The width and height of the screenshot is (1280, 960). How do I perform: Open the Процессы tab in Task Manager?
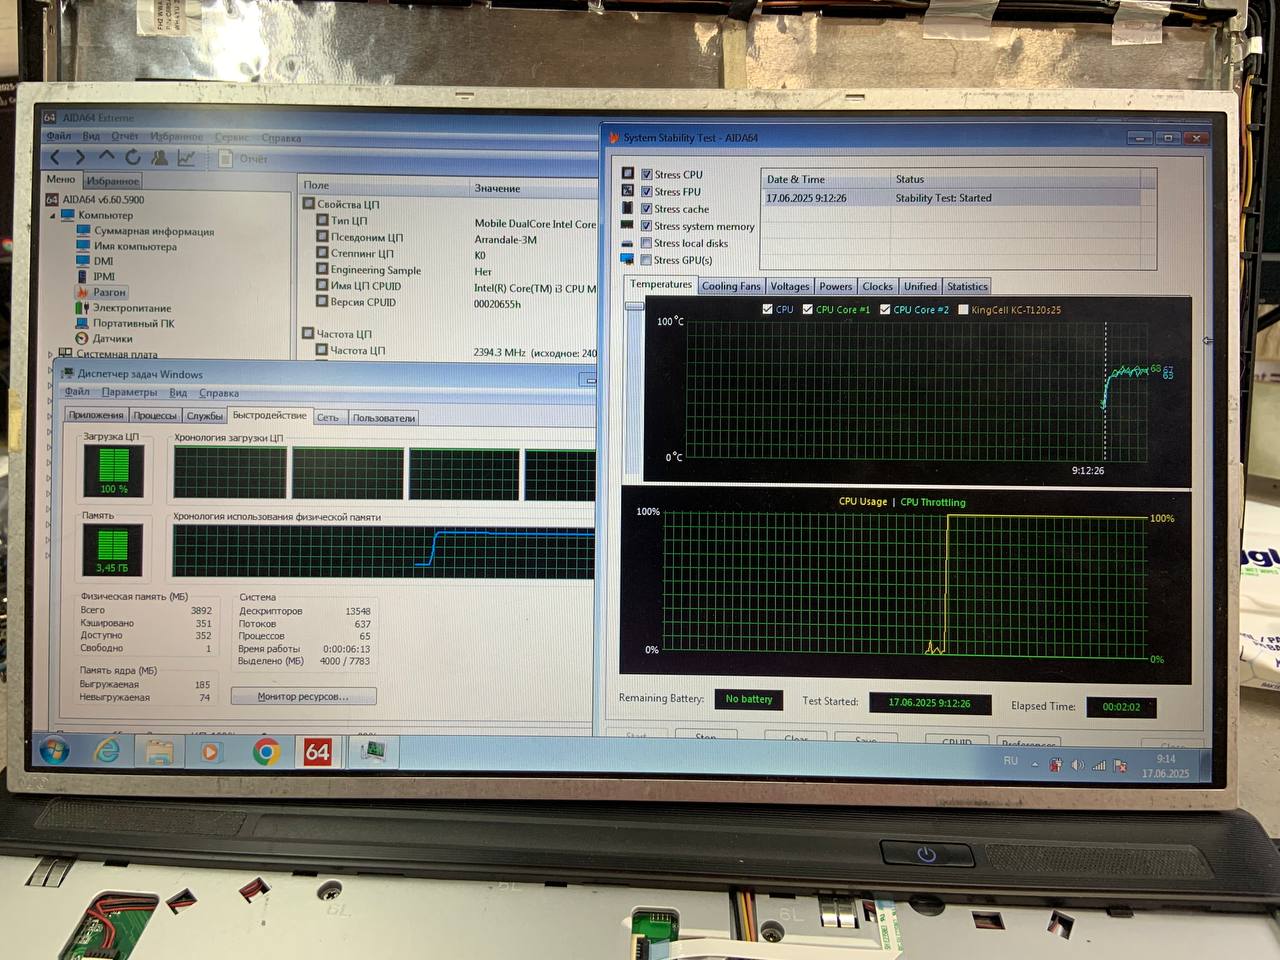[x=155, y=416]
